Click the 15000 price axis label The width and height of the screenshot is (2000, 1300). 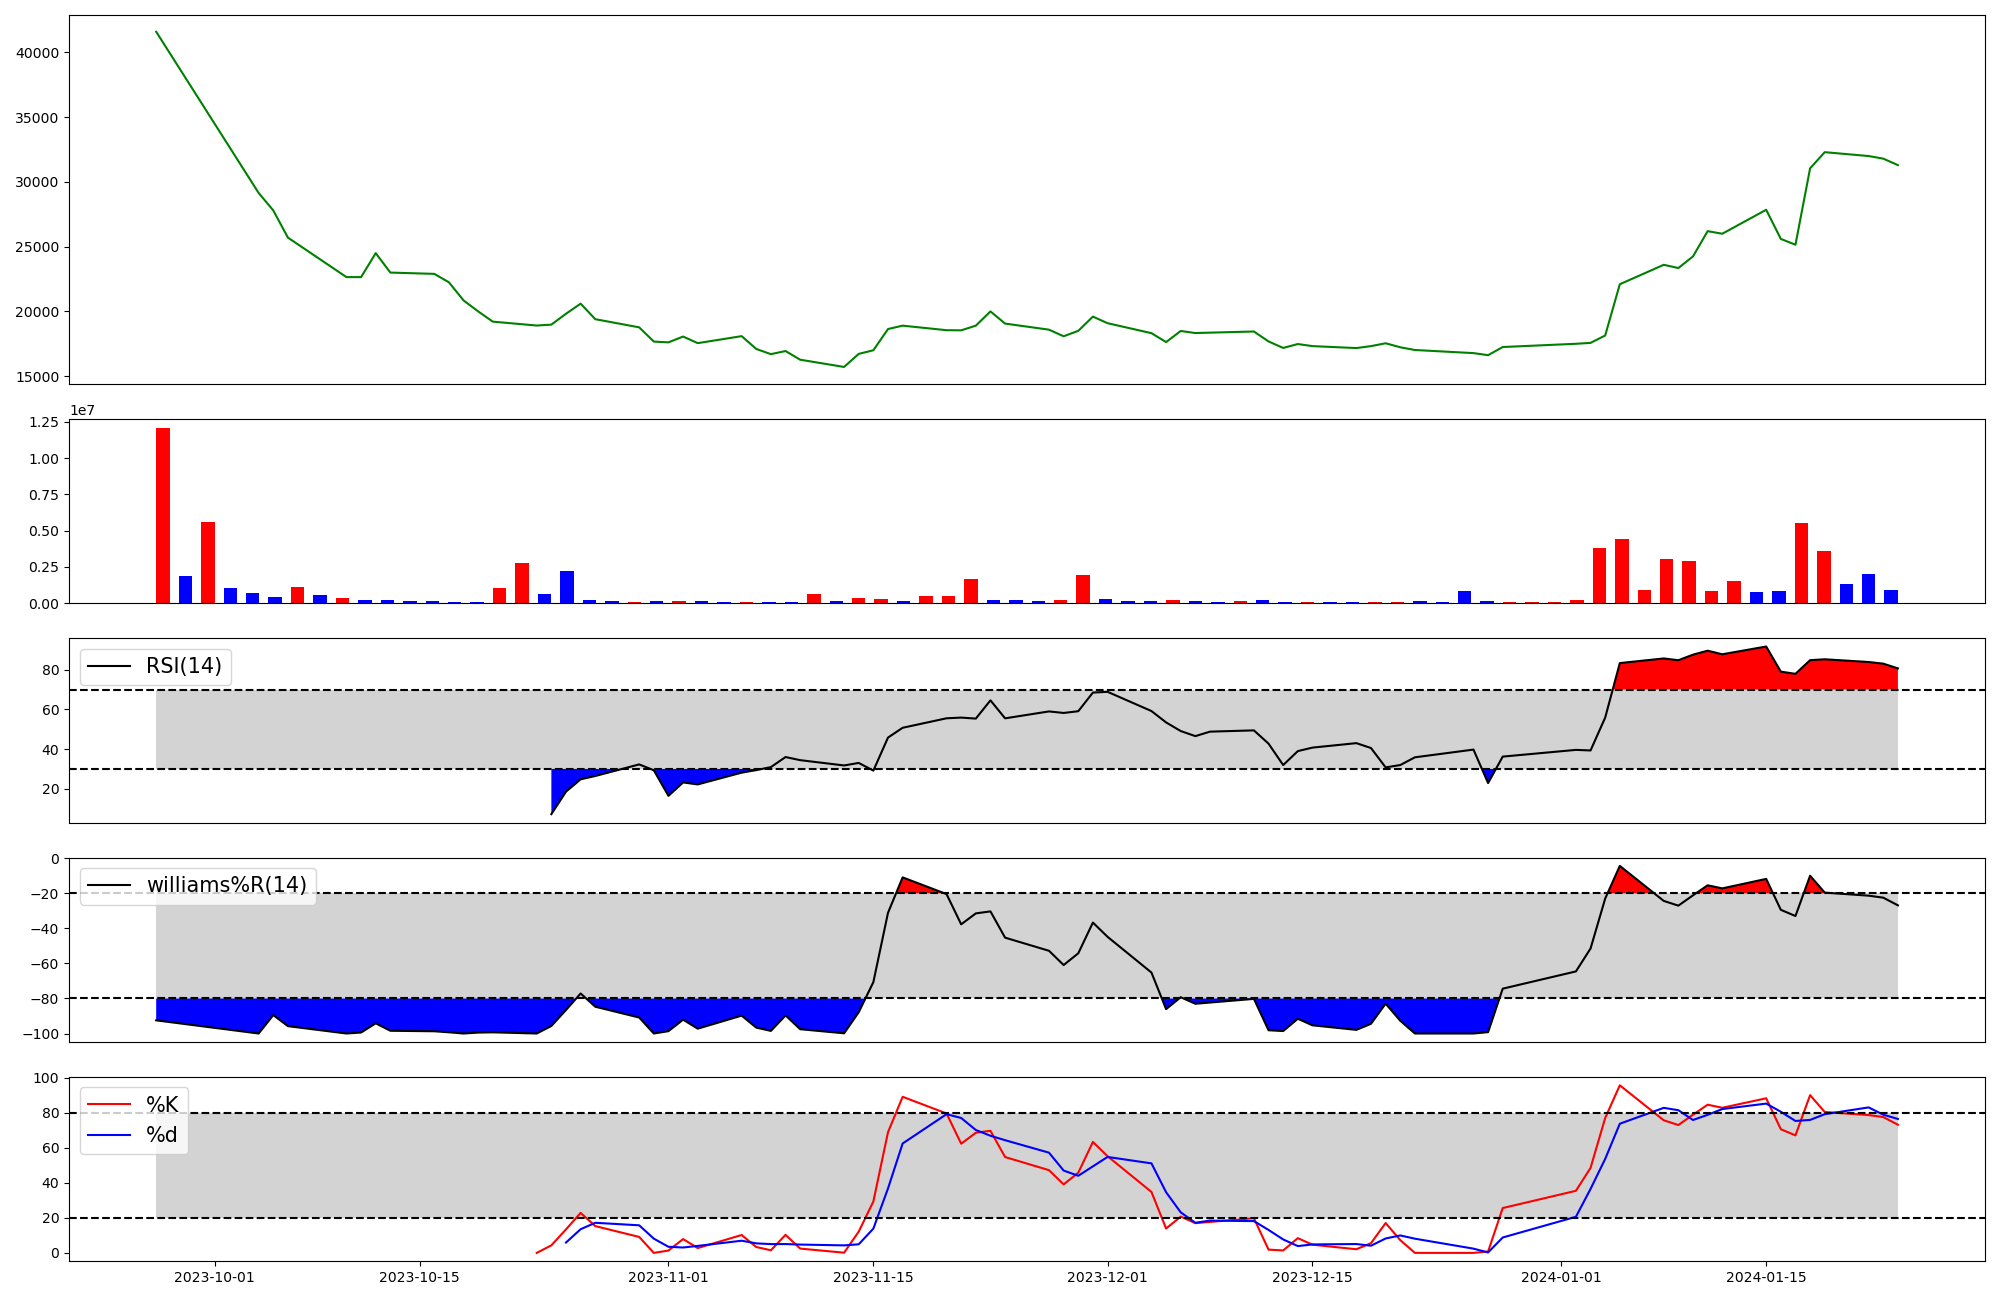[38, 377]
